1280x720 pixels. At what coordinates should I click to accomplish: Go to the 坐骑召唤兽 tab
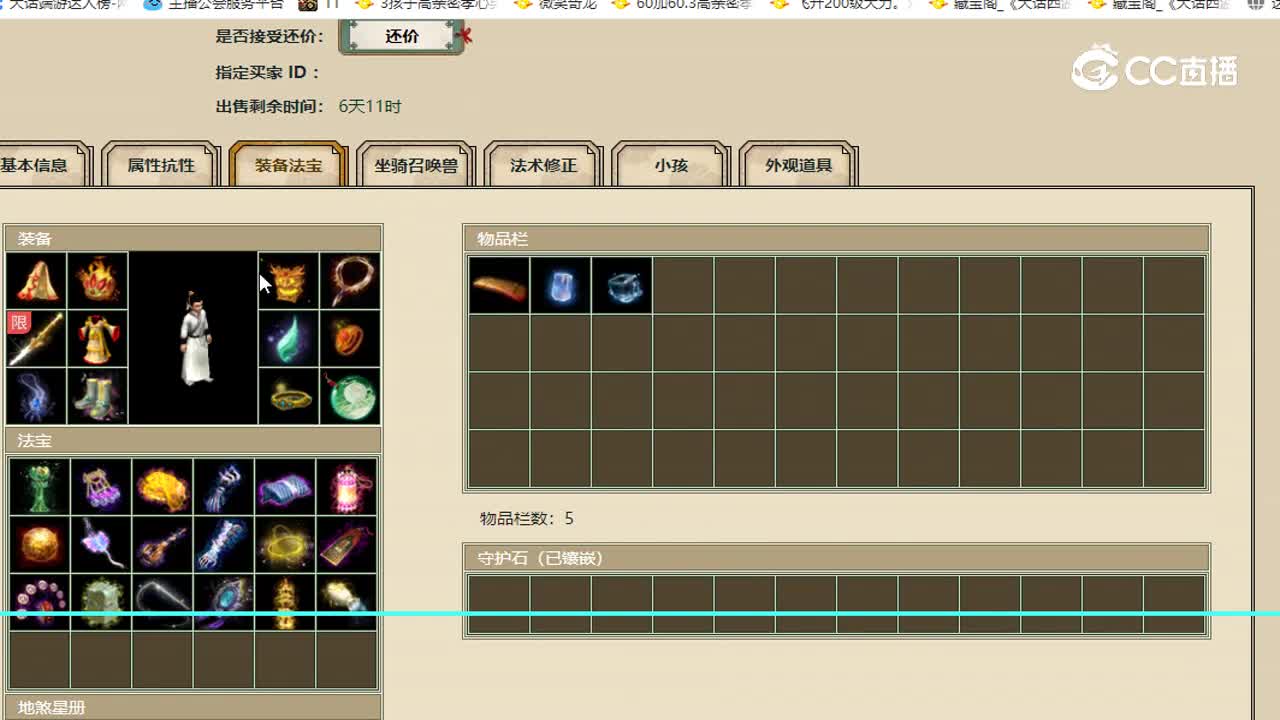416,165
